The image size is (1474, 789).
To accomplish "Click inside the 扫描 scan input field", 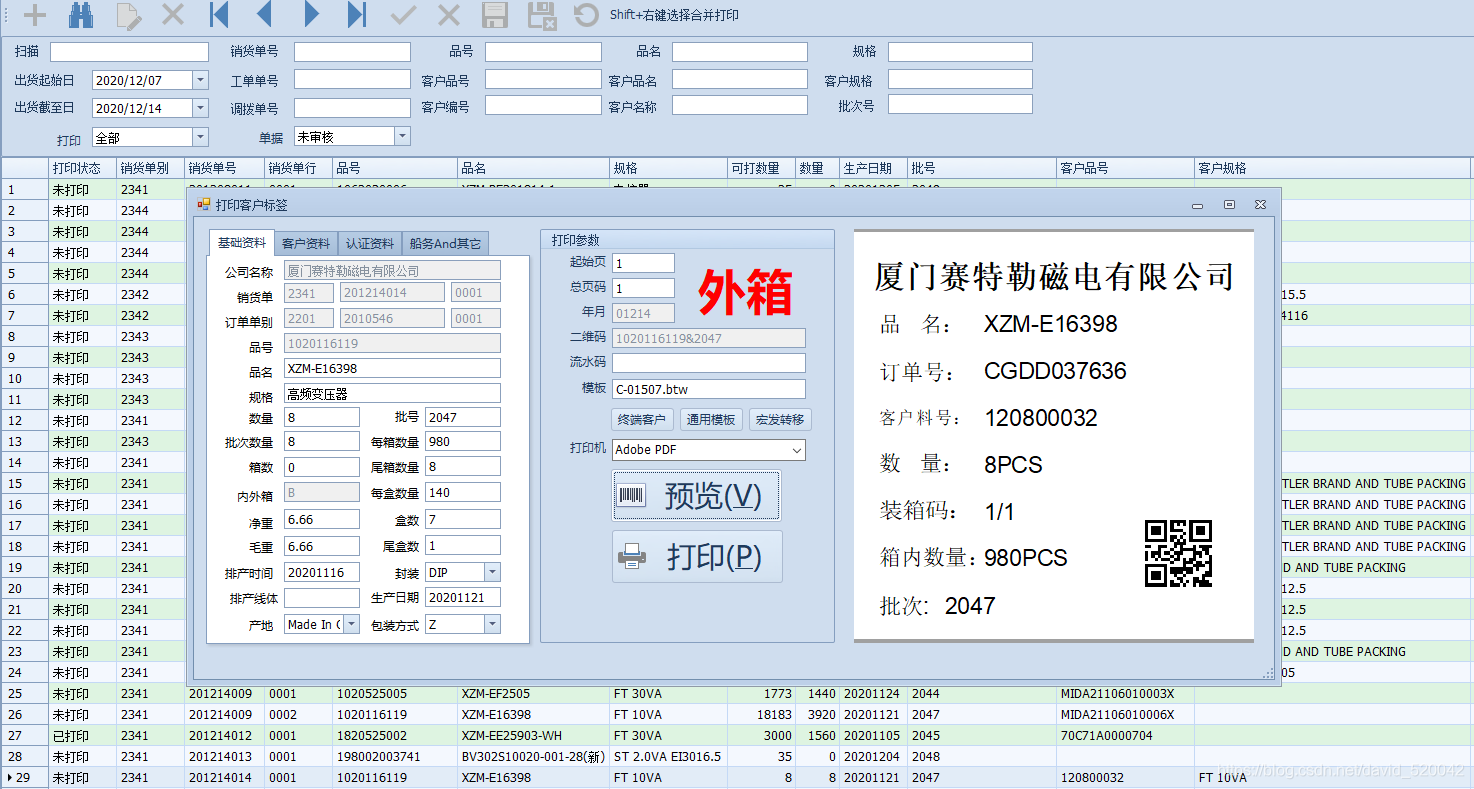I will click(128, 51).
